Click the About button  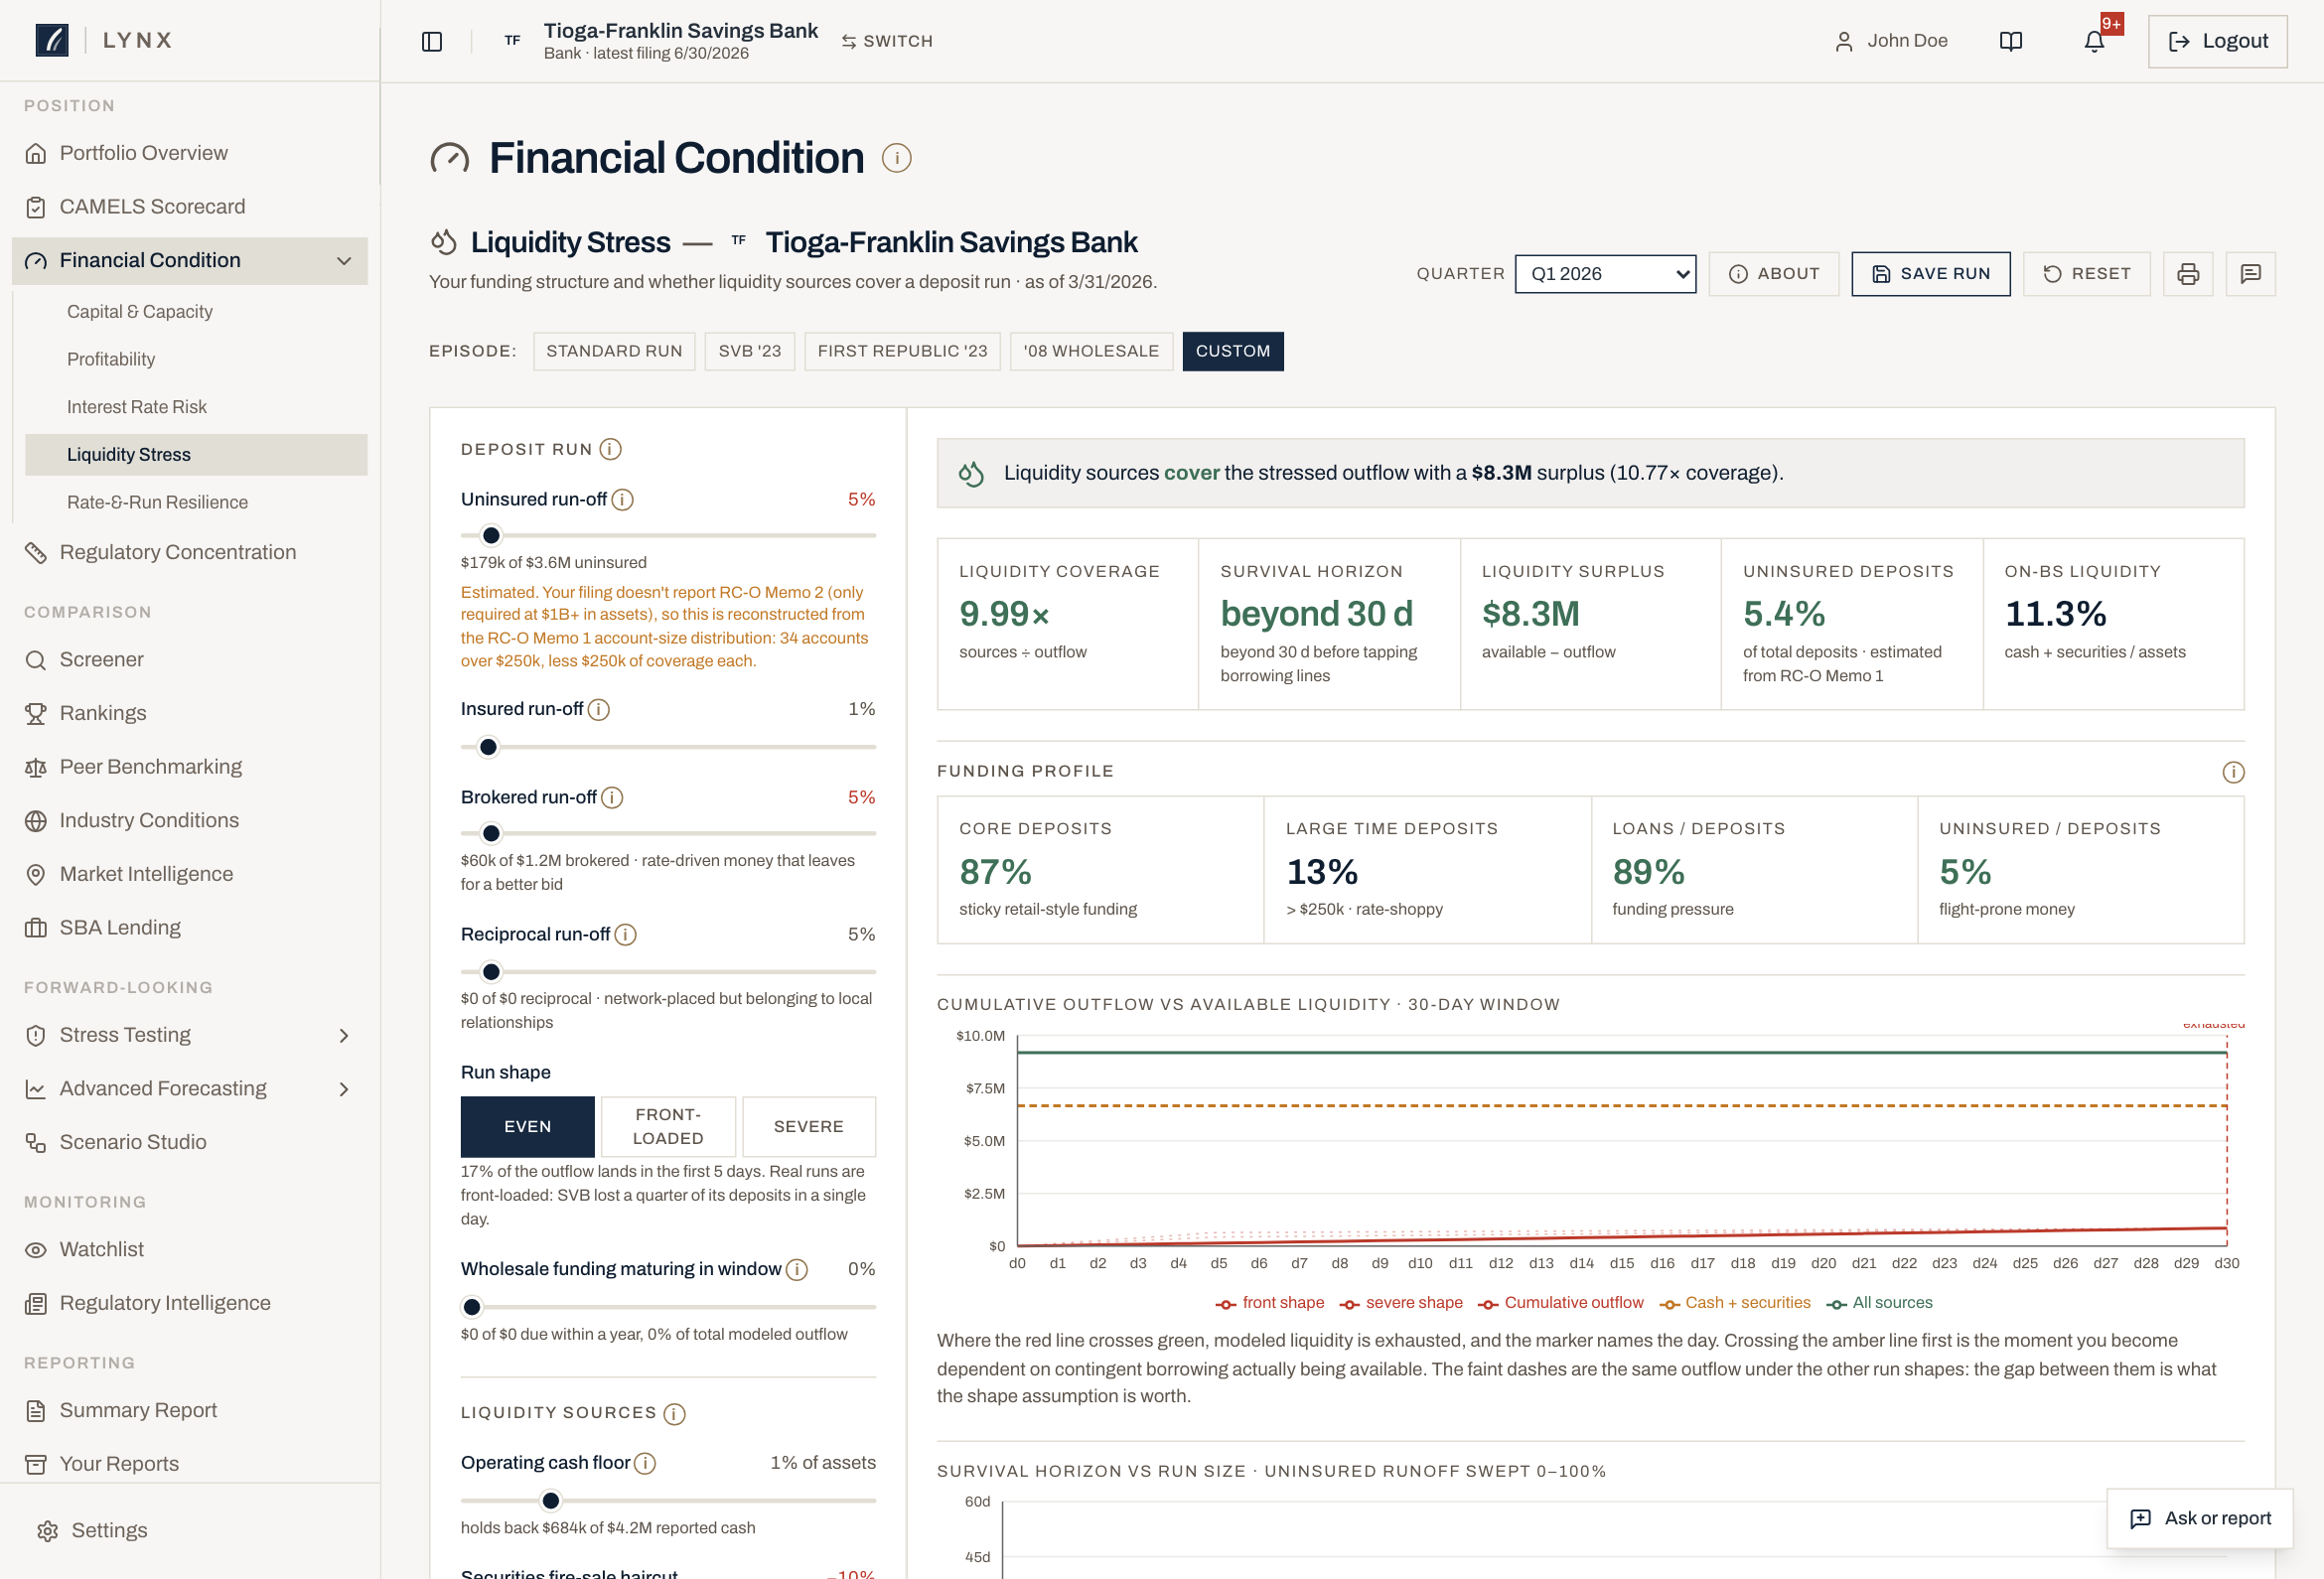point(1773,274)
